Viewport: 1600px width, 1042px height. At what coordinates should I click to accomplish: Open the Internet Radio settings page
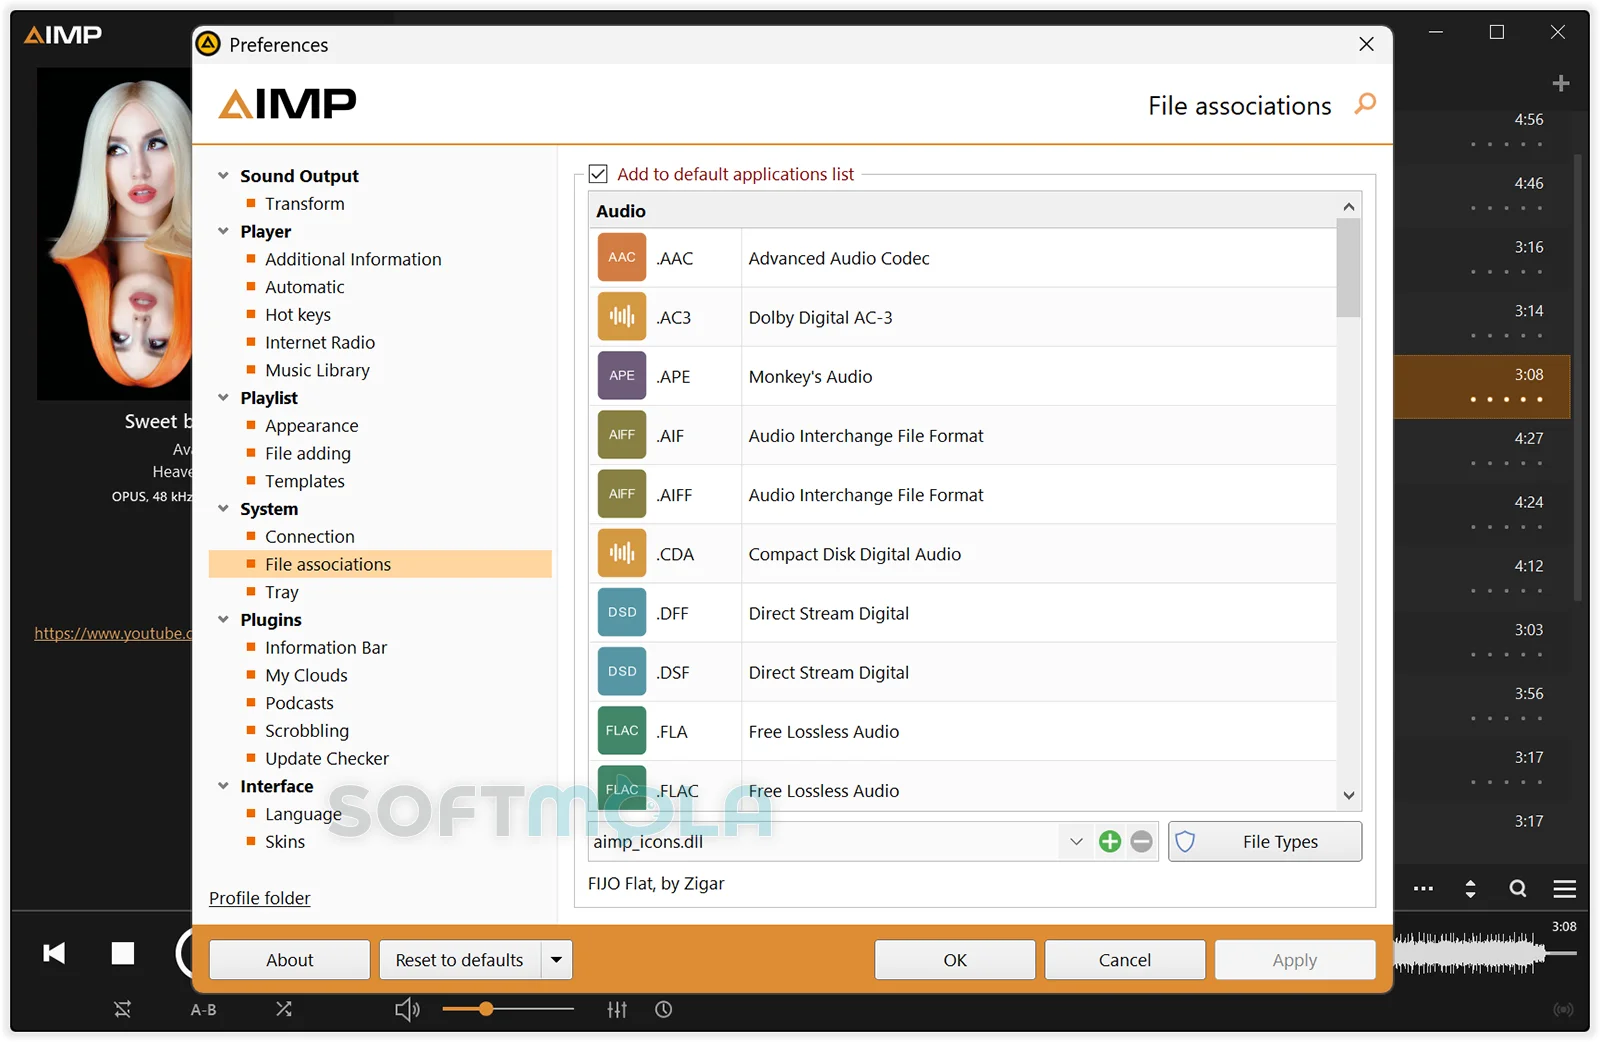click(x=320, y=342)
